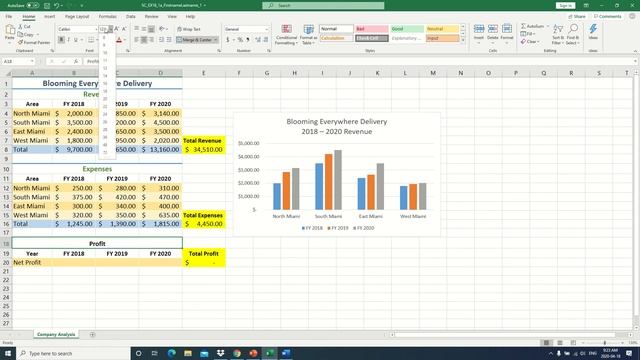
Task: Click the zoom slider in status bar
Action: click(604, 343)
